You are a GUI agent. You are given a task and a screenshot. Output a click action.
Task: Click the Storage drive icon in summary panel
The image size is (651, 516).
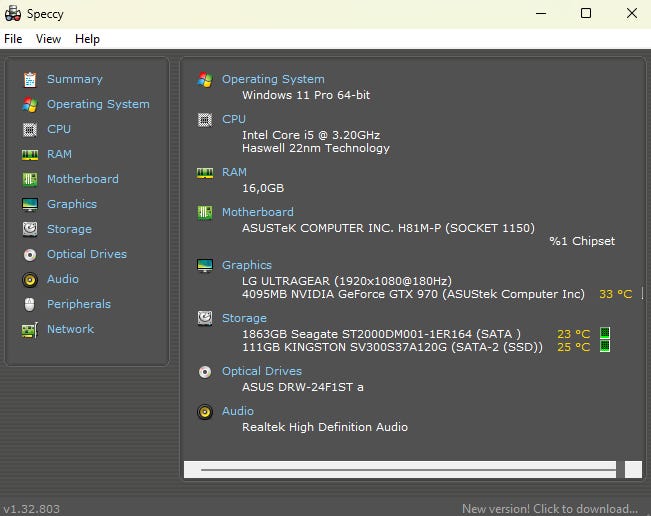point(205,318)
